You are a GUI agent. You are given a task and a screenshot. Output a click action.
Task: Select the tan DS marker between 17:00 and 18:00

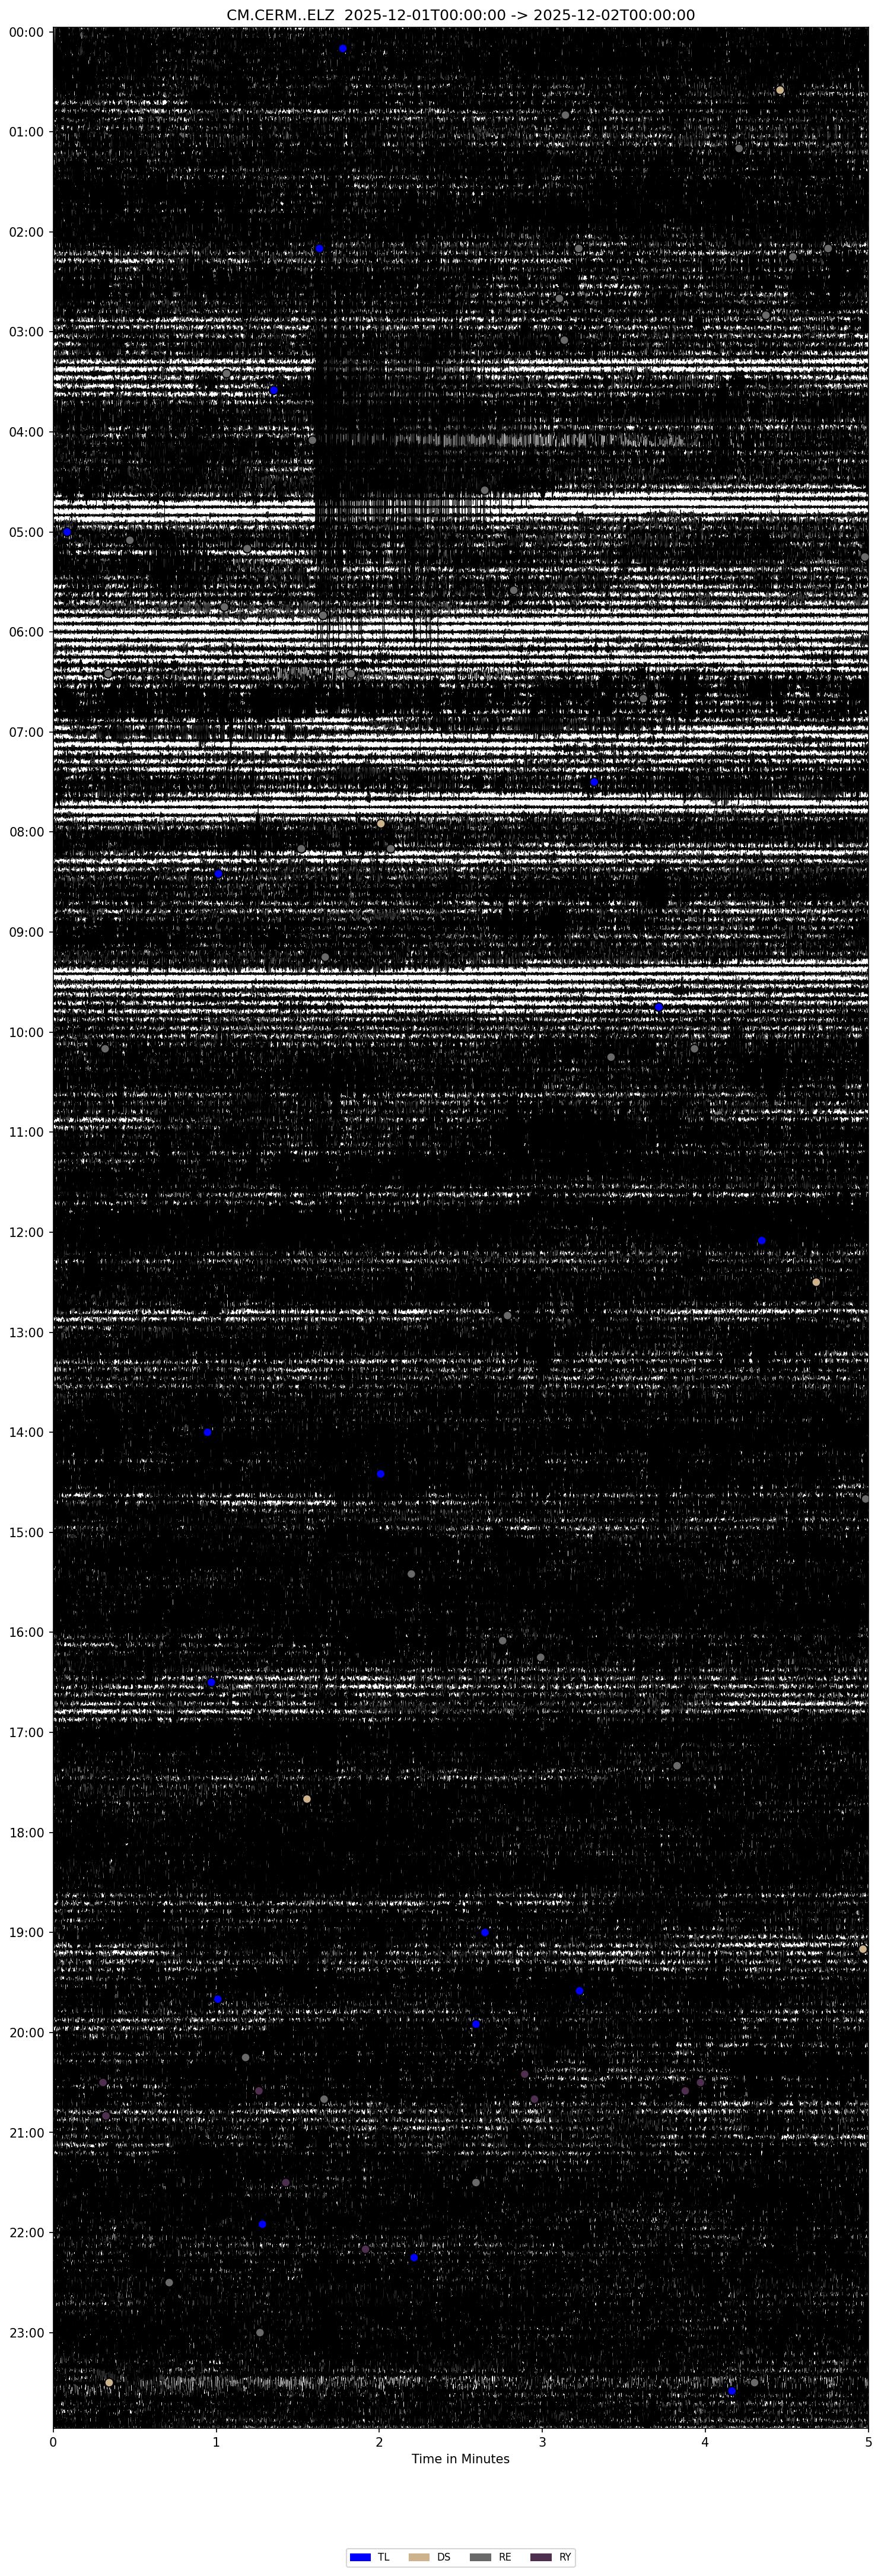click(307, 1799)
